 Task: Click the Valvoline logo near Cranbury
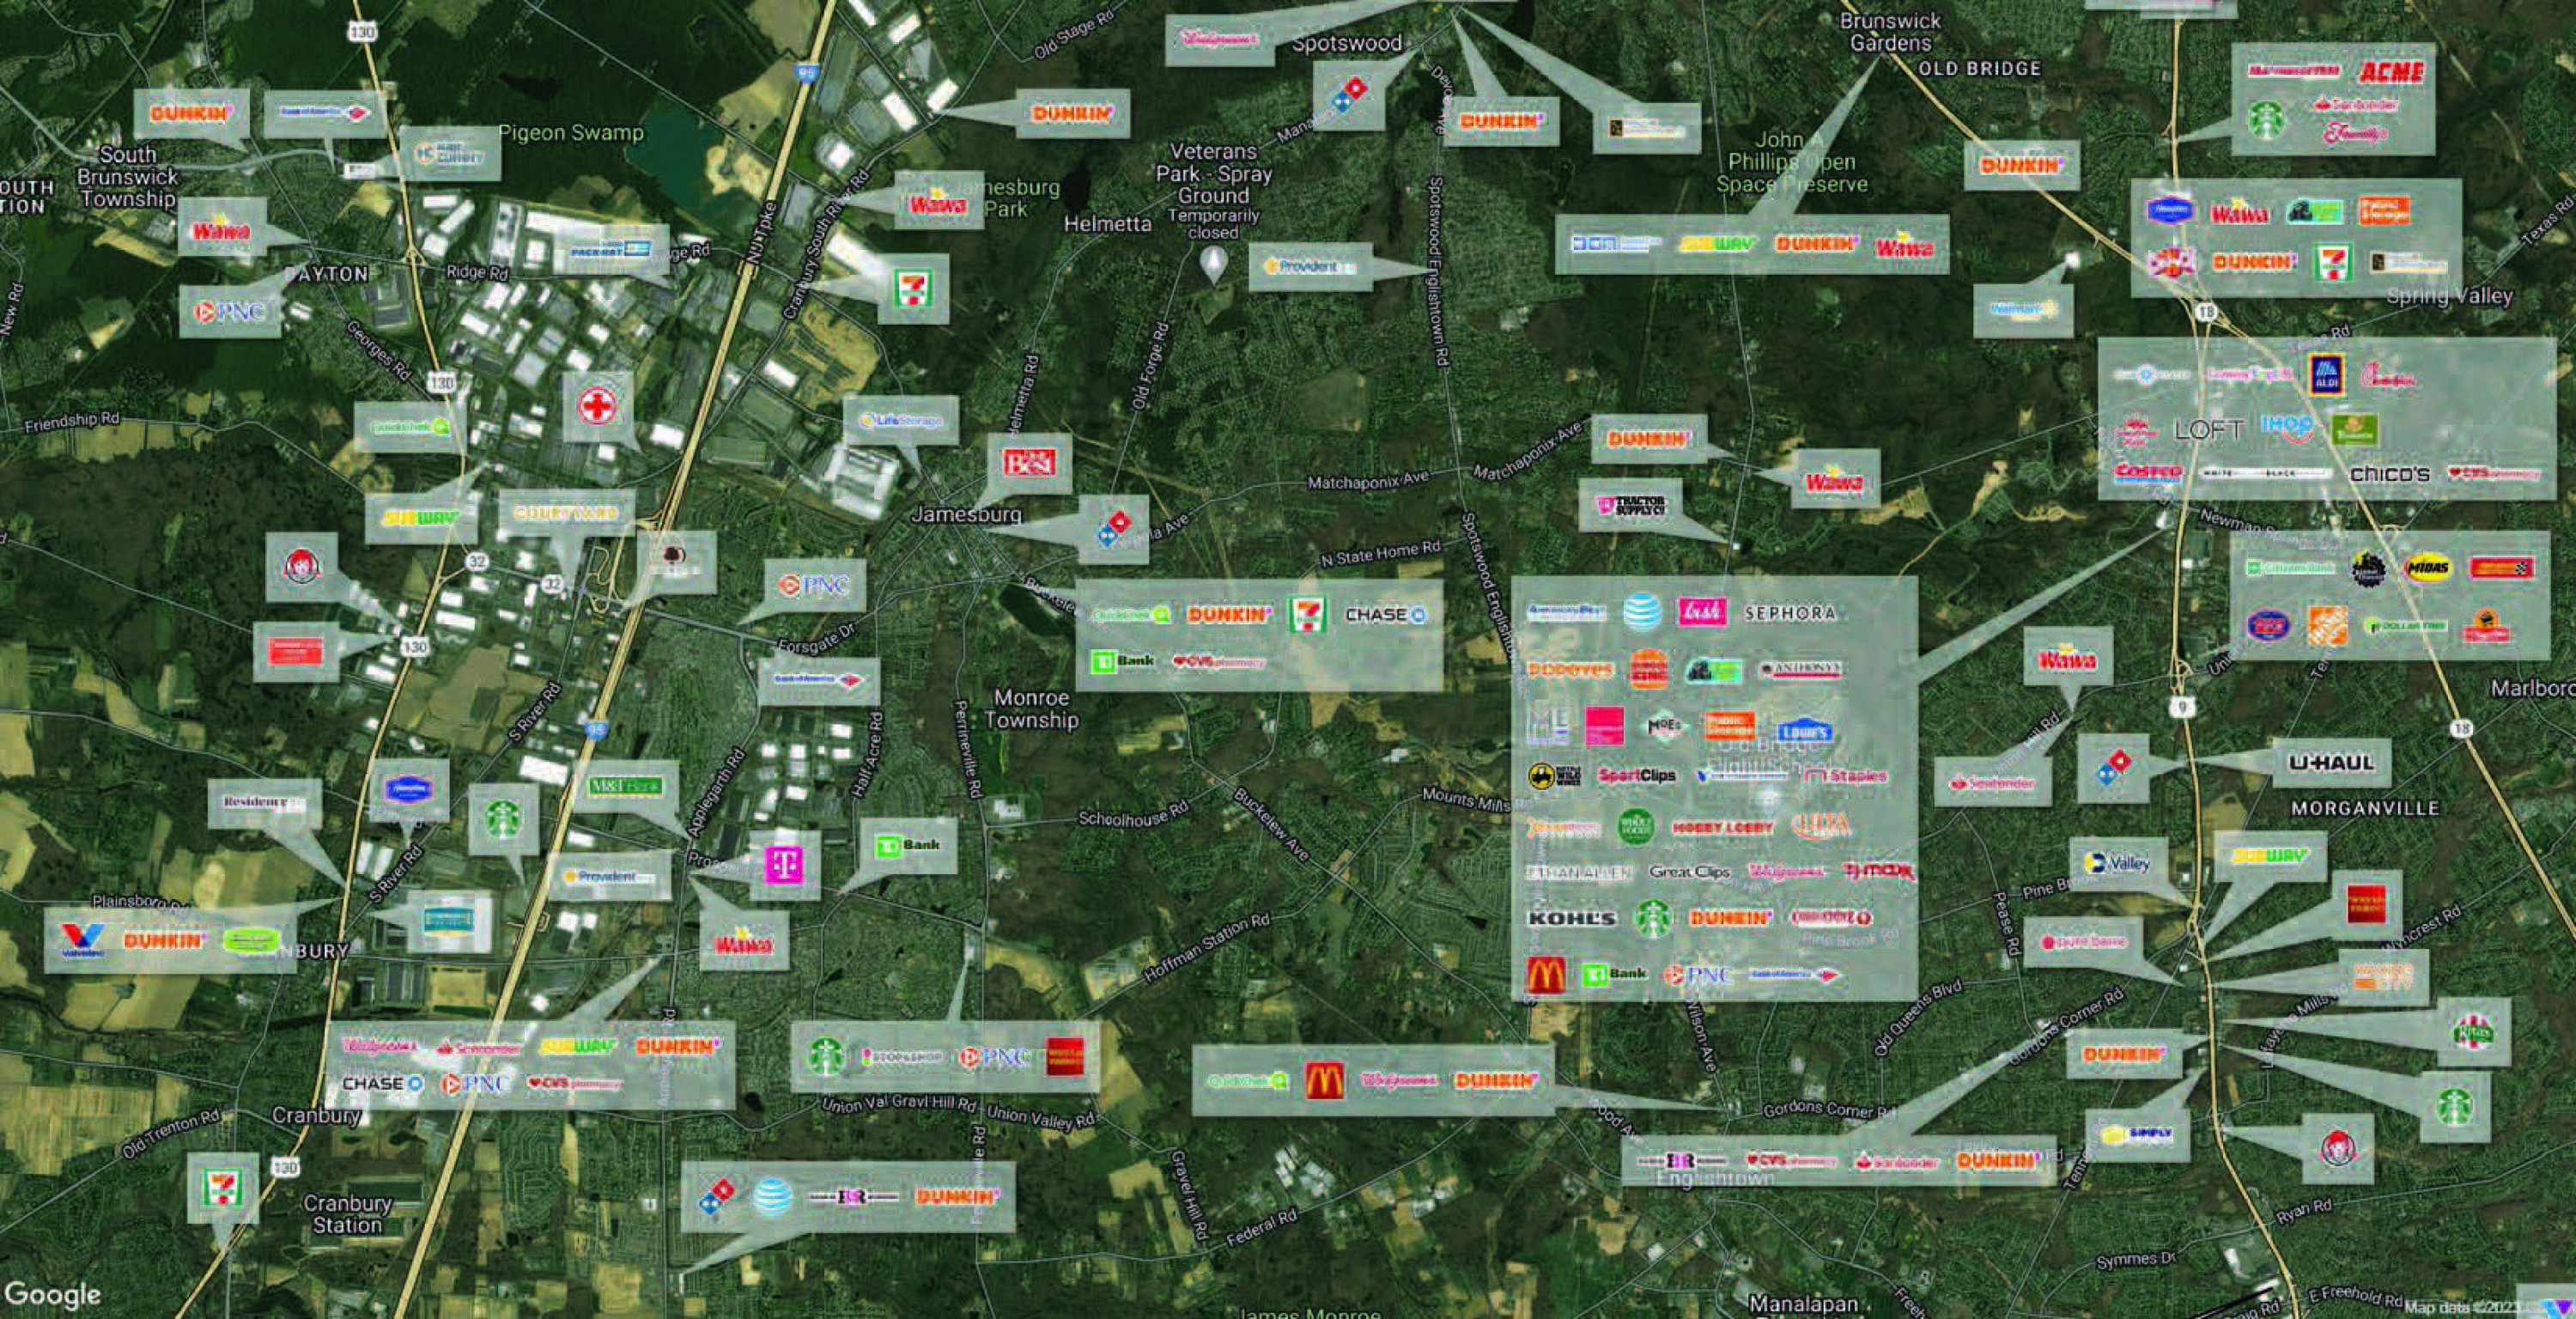[x=81, y=940]
